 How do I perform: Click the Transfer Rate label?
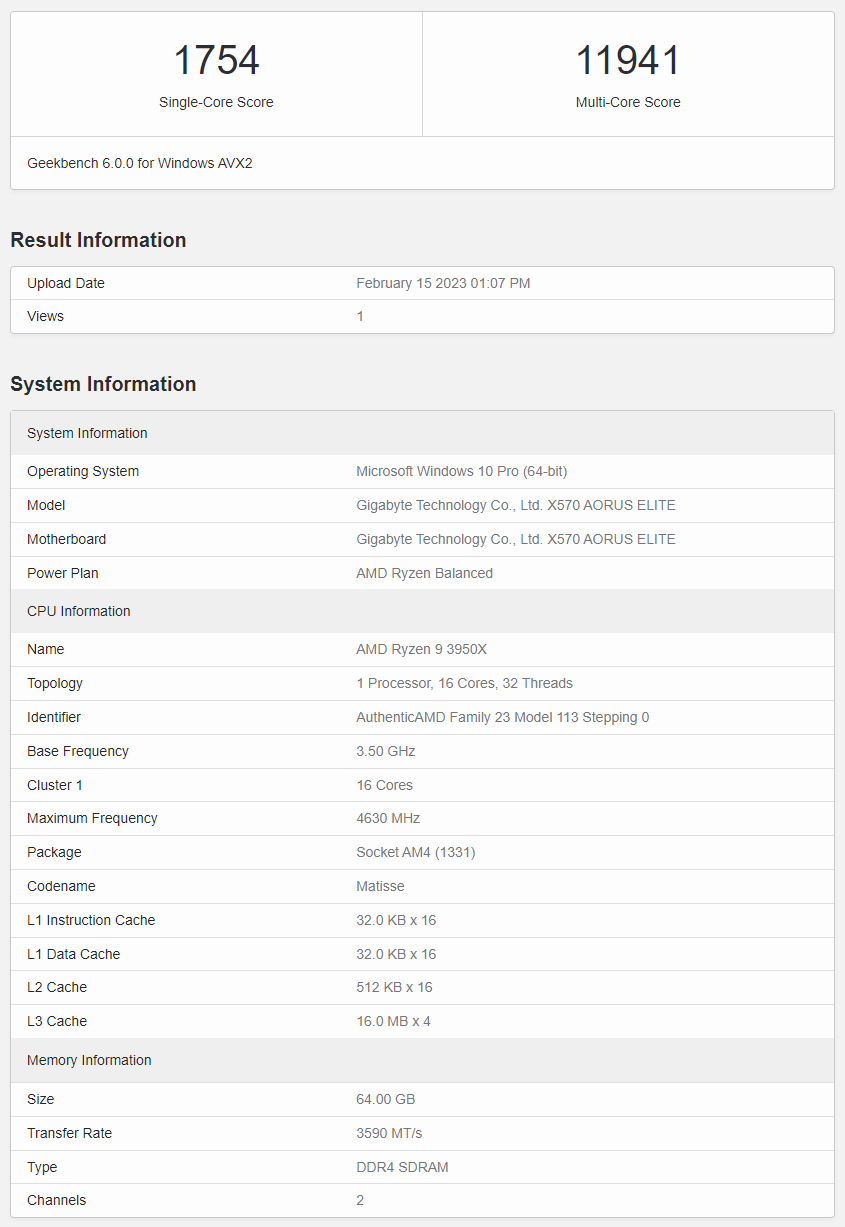[x=69, y=1133]
